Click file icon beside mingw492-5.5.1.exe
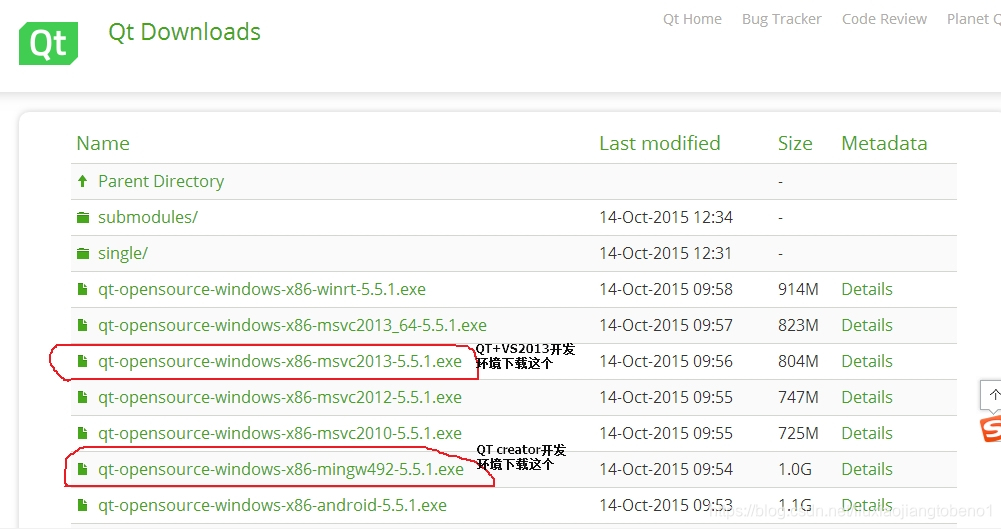Viewport: 1001px width, 529px height. [82, 469]
